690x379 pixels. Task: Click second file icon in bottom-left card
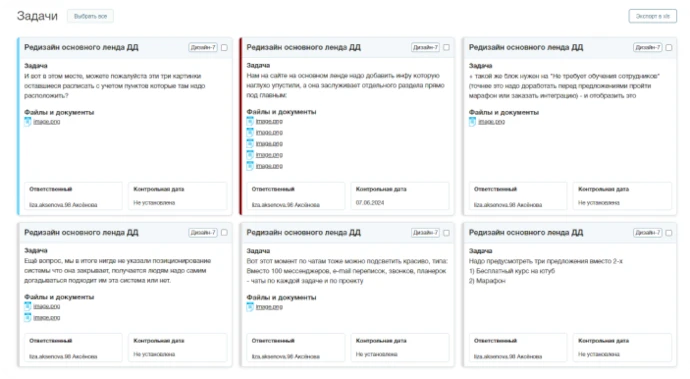click(x=28, y=317)
